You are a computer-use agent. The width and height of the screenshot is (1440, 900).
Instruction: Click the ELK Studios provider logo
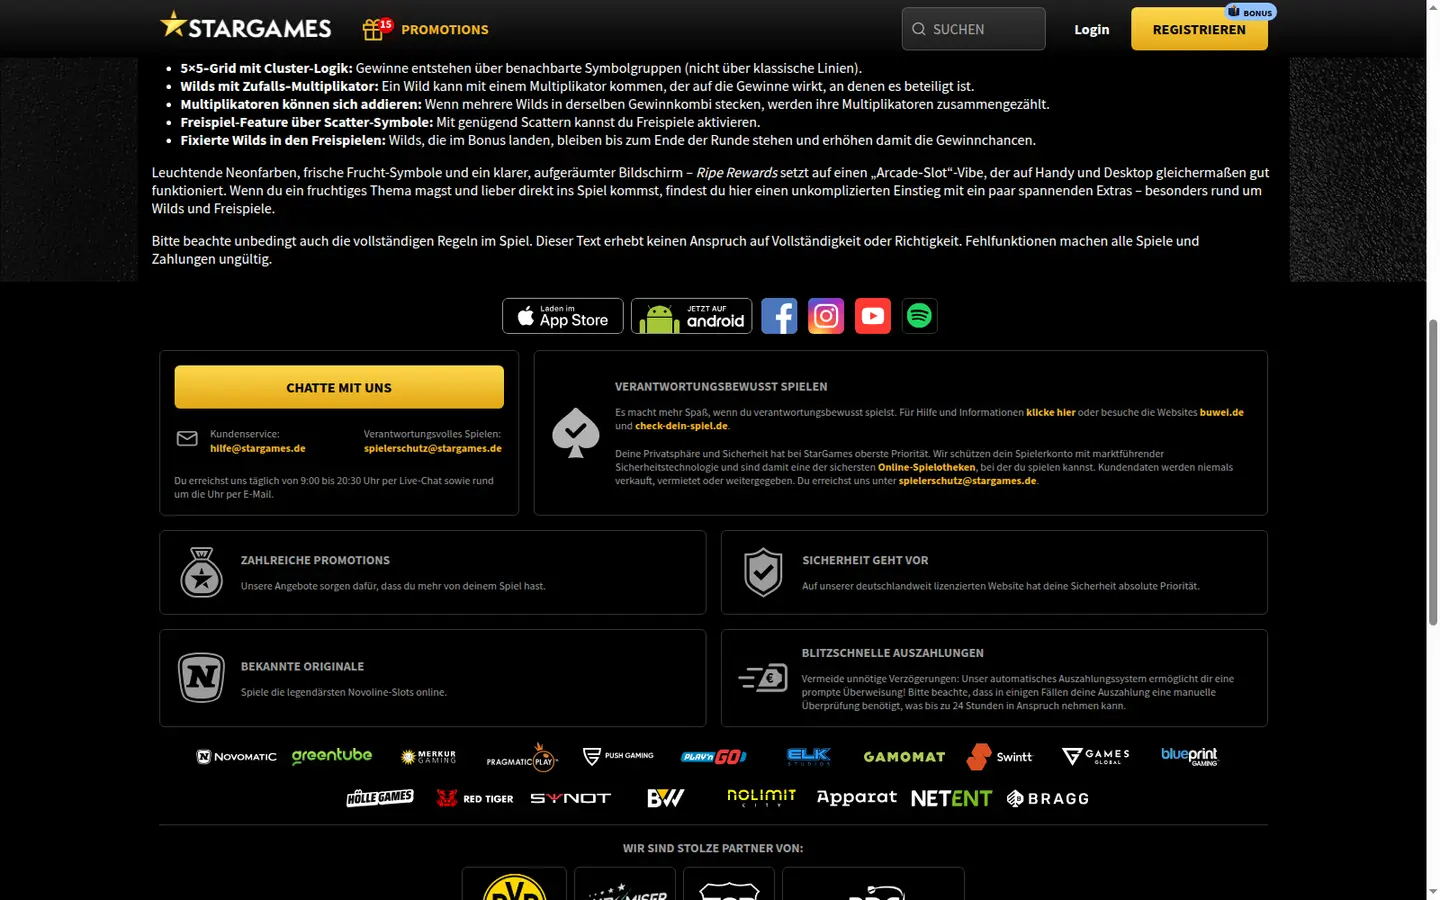pos(809,757)
